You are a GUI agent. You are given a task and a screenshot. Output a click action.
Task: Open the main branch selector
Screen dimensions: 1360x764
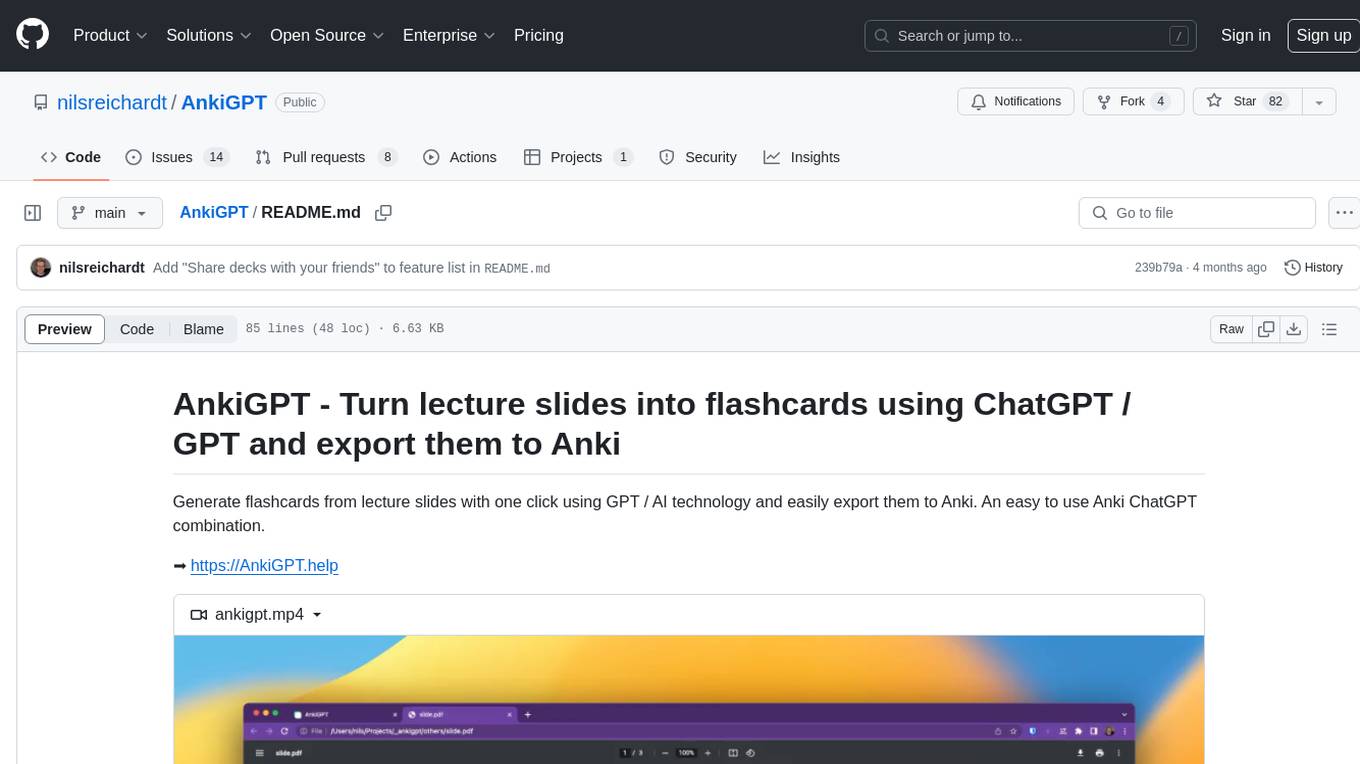pos(109,213)
